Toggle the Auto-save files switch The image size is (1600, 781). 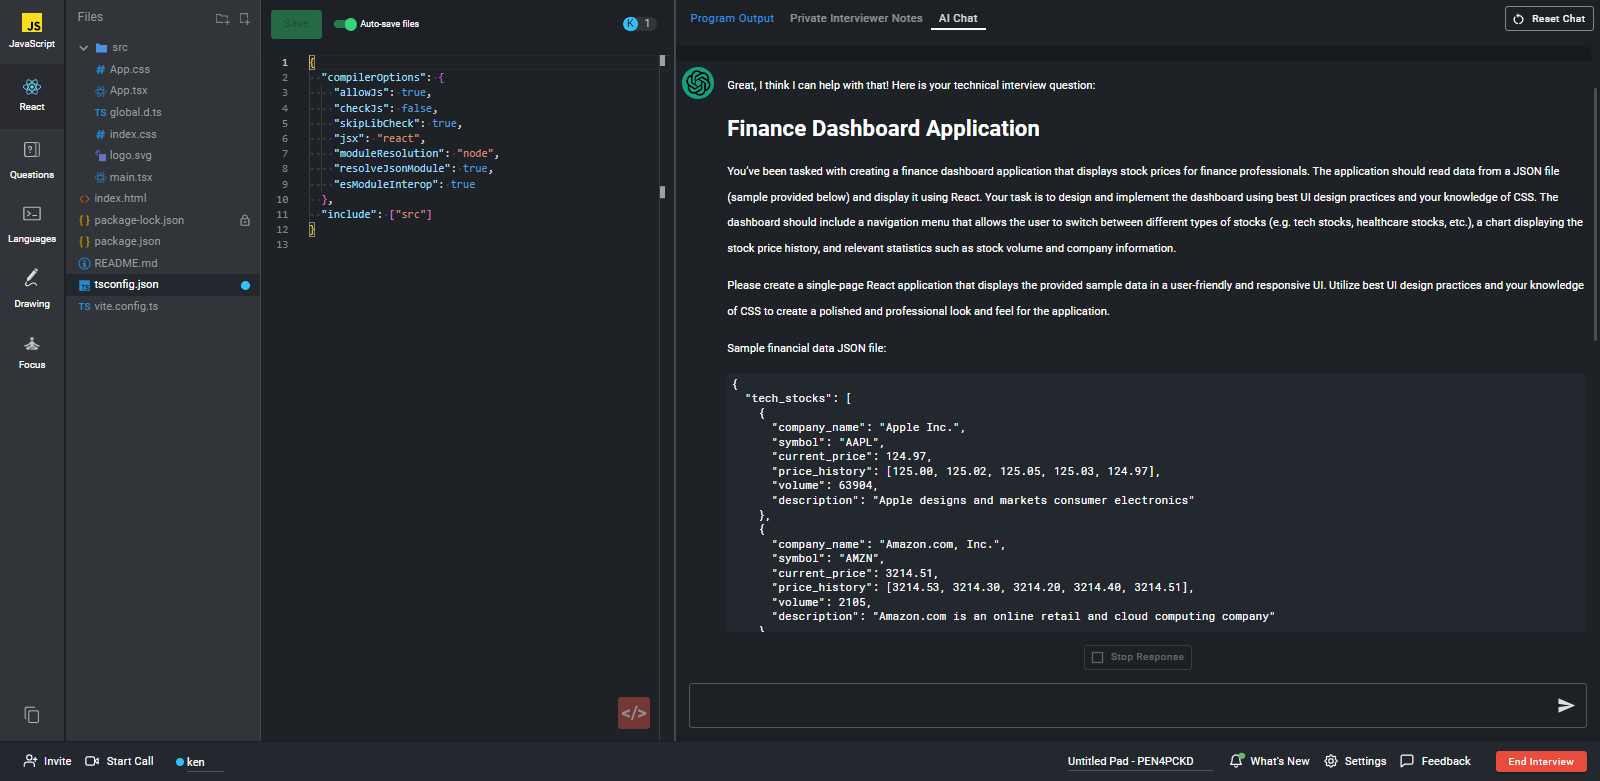pos(345,24)
